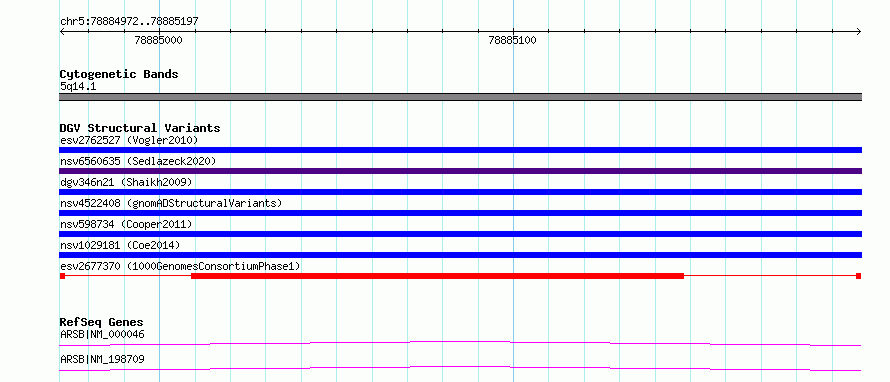
Task: Click the ARSB|NM_198709 transcript label
Action: point(102,359)
